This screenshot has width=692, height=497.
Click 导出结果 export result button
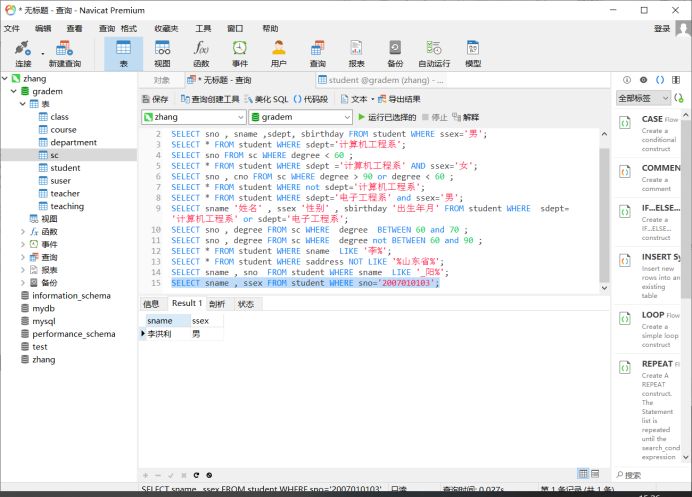pyautogui.click(x=399, y=99)
